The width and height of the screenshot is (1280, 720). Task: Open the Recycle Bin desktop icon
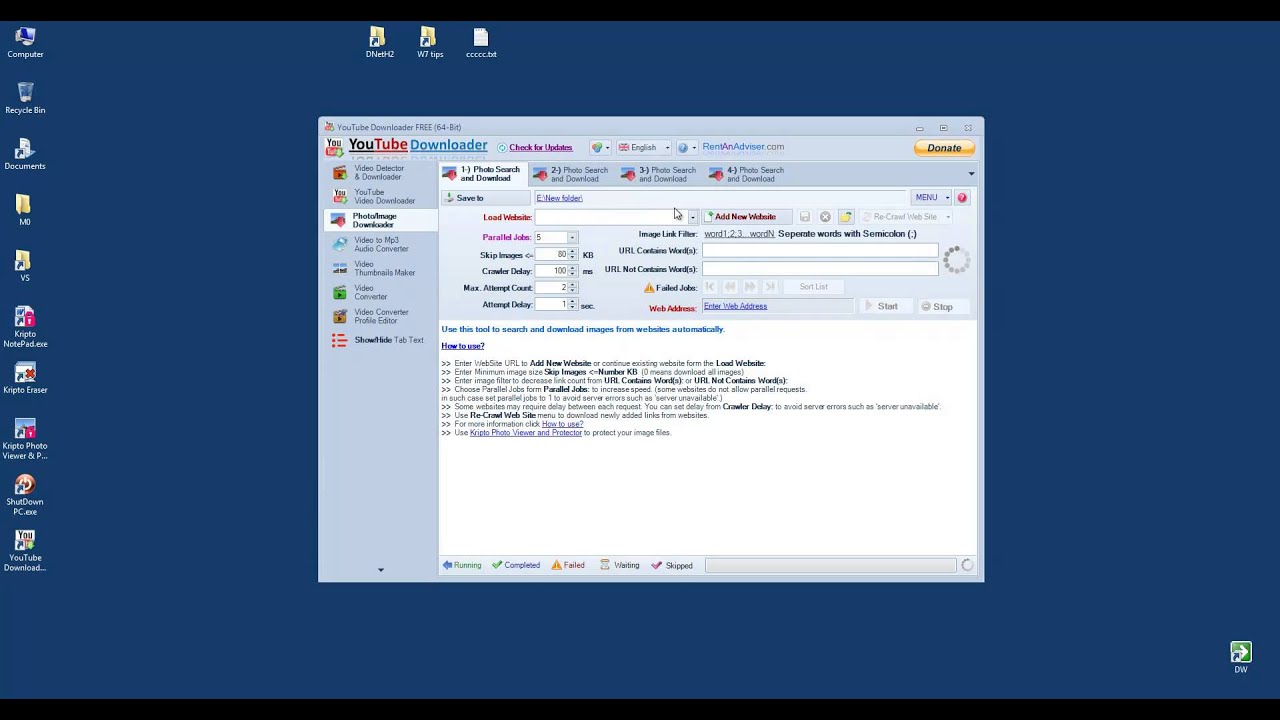(25, 99)
